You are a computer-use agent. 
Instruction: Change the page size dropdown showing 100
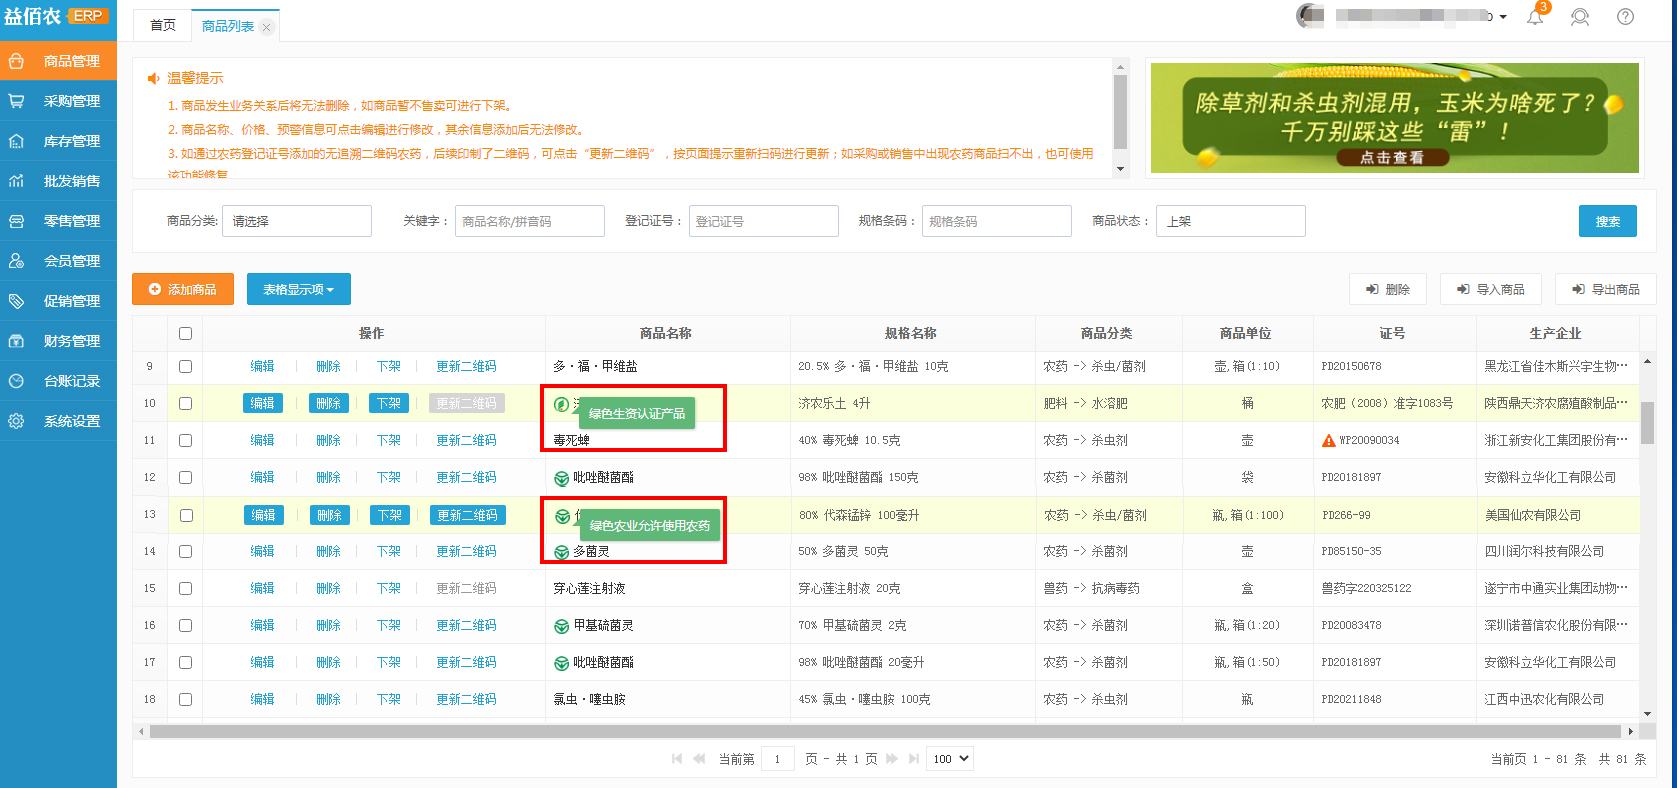[950, 759]
